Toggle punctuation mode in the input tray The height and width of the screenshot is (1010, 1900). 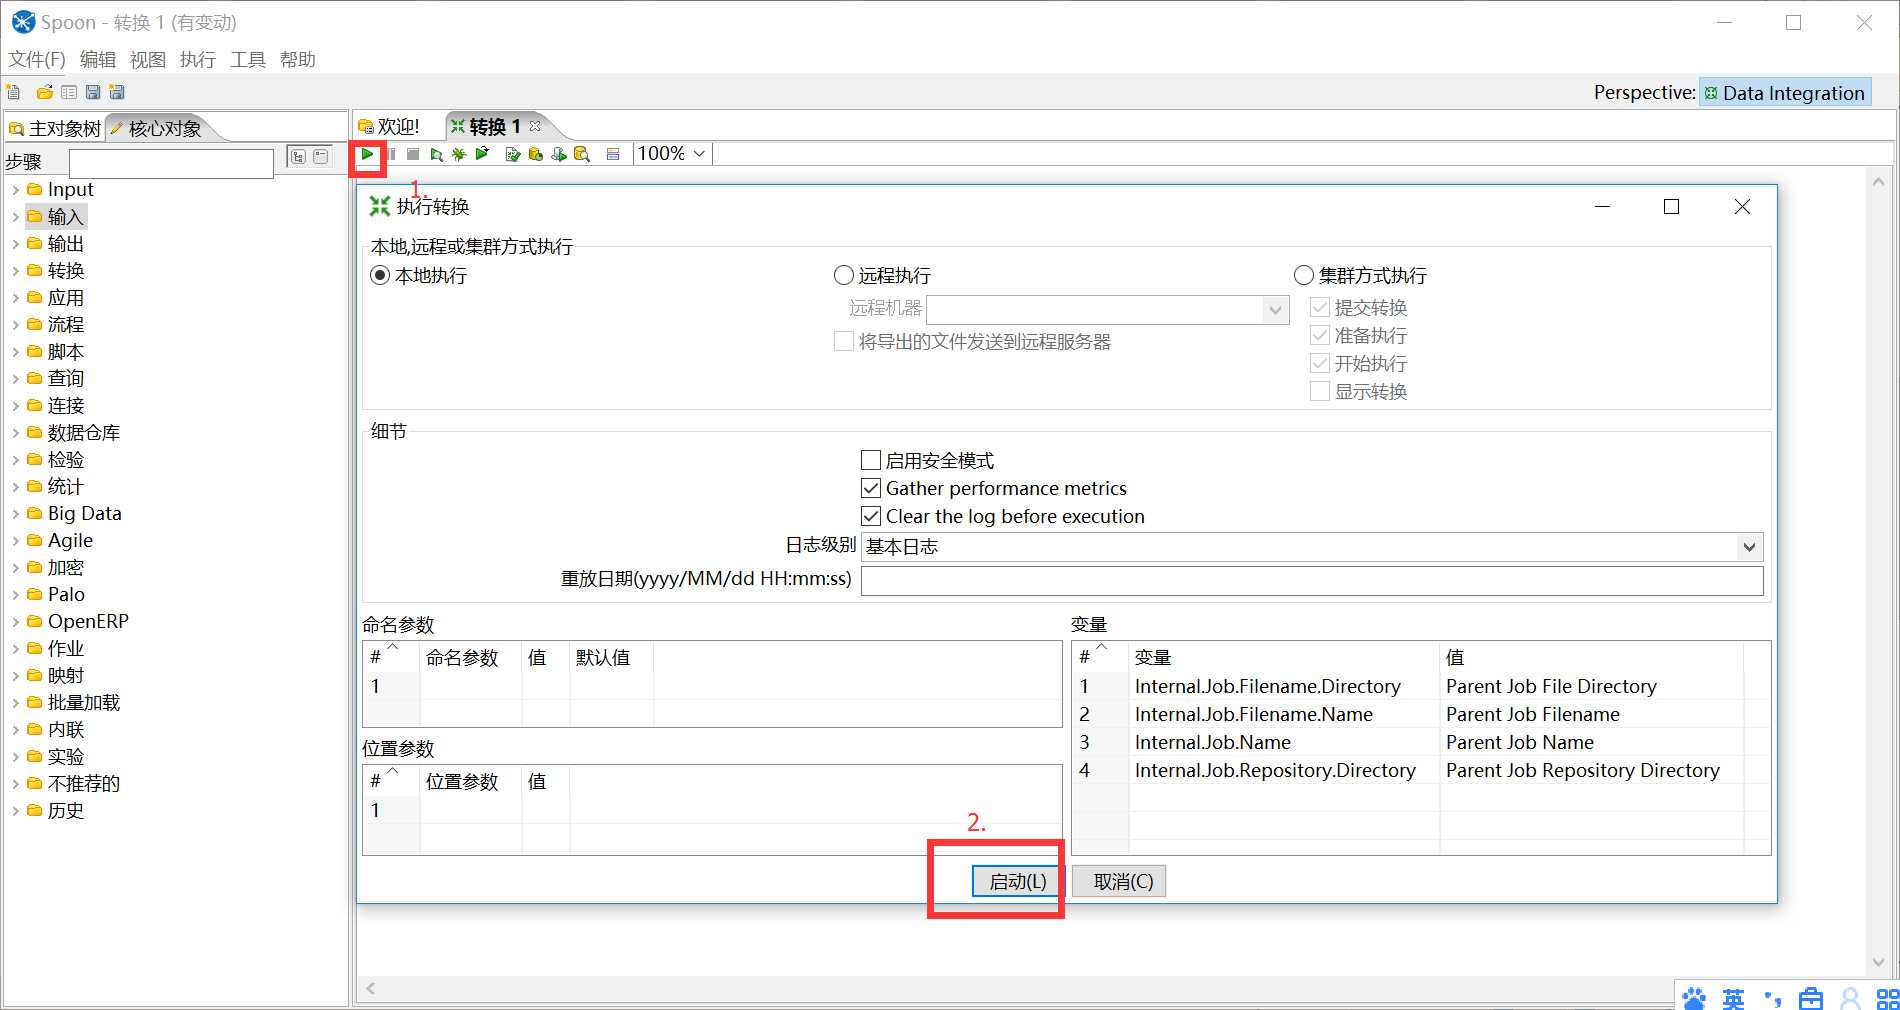[1772, 998]
